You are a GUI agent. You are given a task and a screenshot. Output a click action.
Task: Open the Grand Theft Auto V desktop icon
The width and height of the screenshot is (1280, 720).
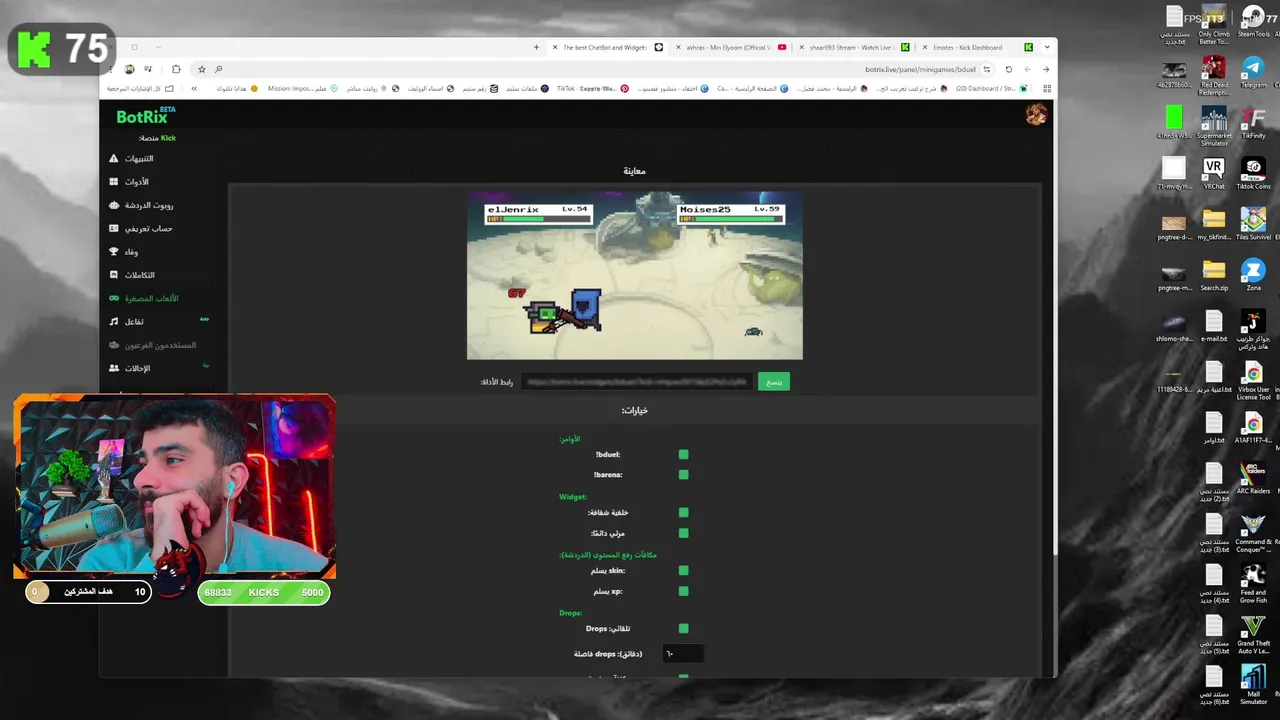coord(1253,635)
